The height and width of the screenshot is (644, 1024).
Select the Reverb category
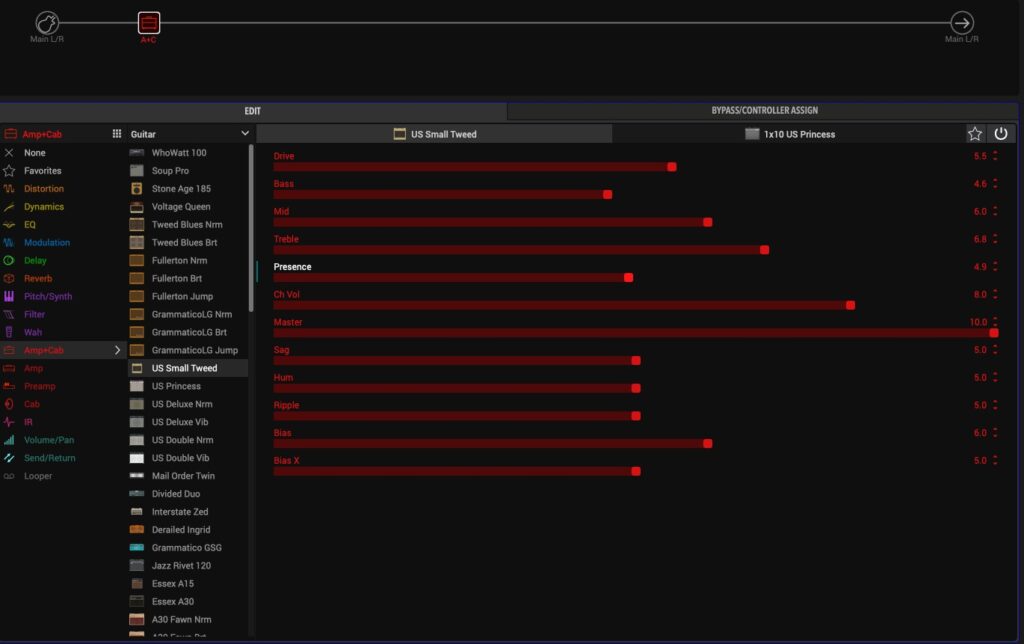[x=38, y=279]
